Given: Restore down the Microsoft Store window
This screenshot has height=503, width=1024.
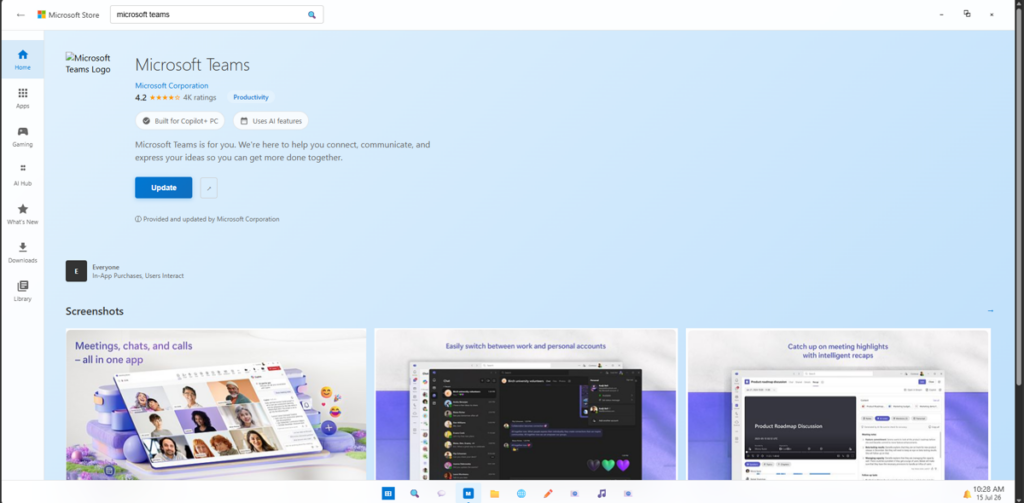Looking at the screenshot, I should point(967,14).
